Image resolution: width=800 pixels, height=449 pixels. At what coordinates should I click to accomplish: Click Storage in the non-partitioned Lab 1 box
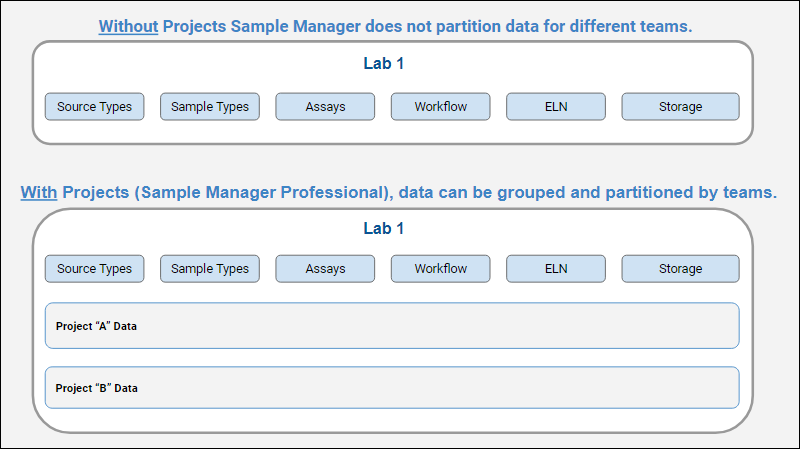point(680,106)
